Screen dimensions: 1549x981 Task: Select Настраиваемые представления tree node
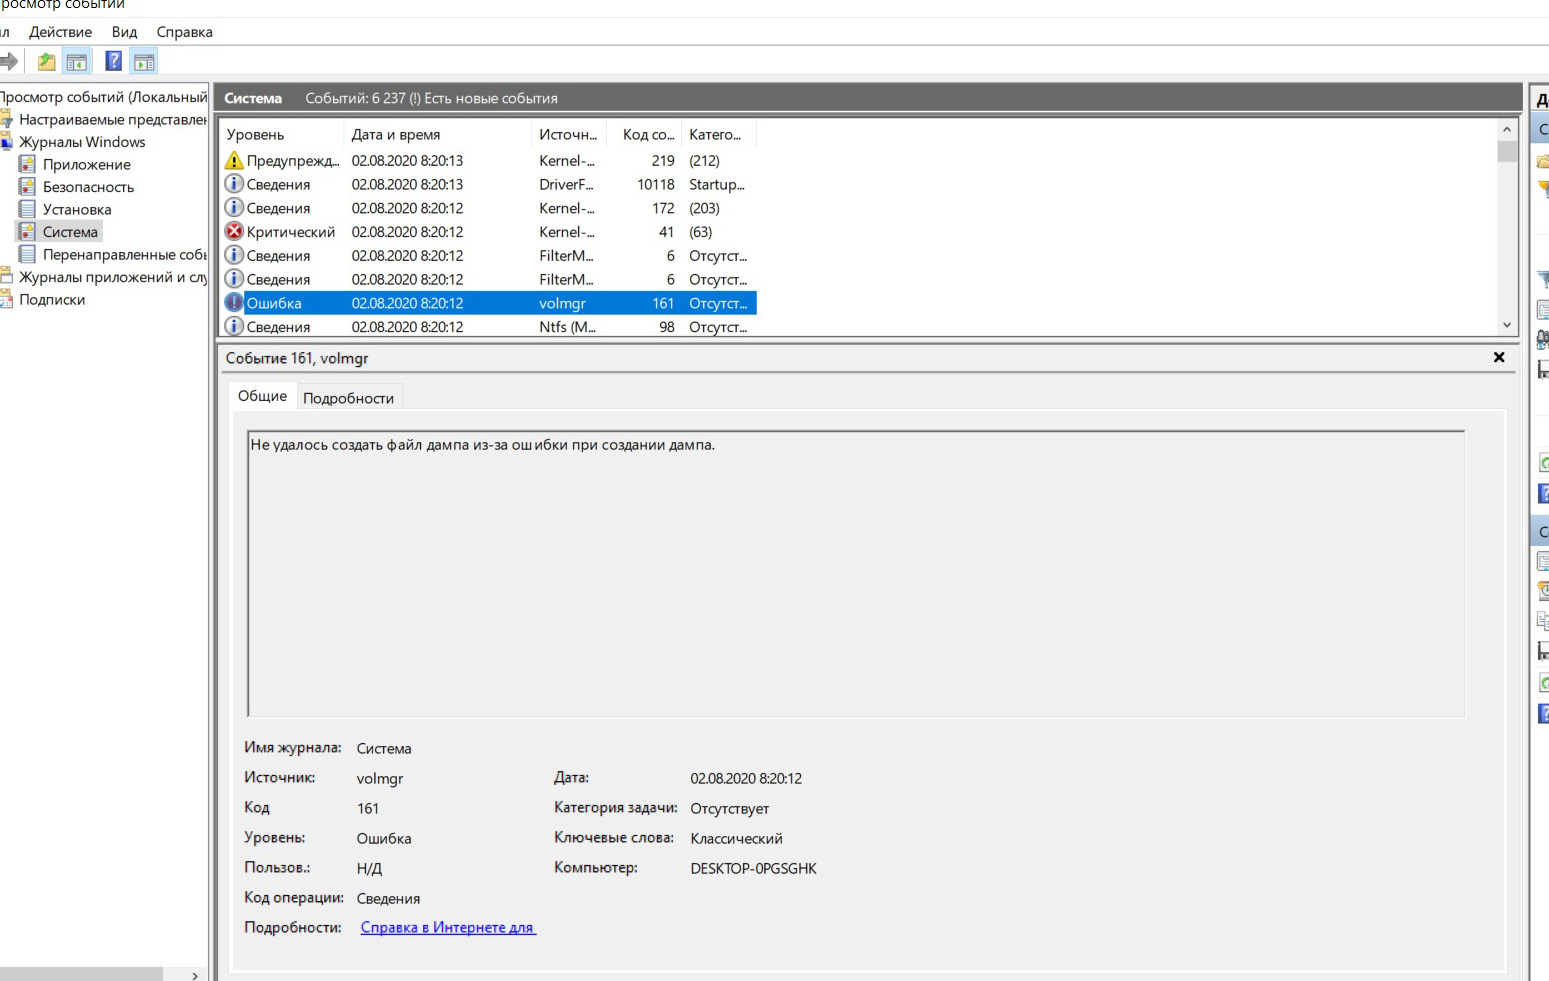[112, 119]
